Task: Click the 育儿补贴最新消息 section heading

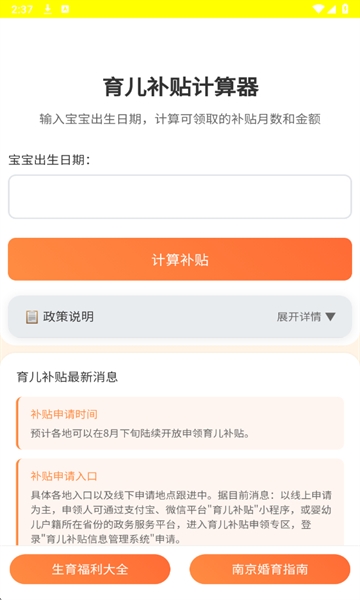Action: [67, 377]
